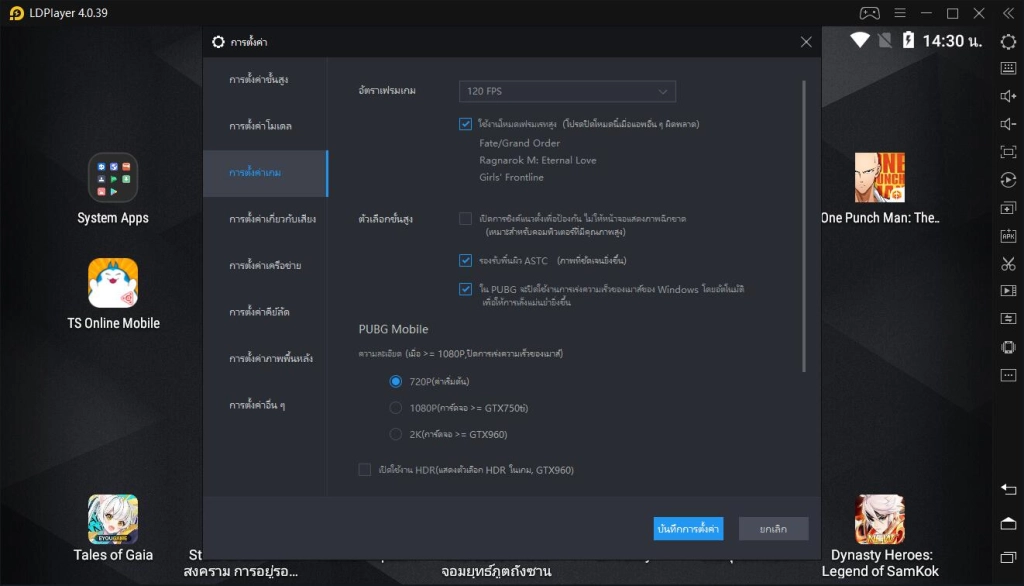
Task: Uncheck the high frame rate mode checkbox
Action: coord(465,123)
